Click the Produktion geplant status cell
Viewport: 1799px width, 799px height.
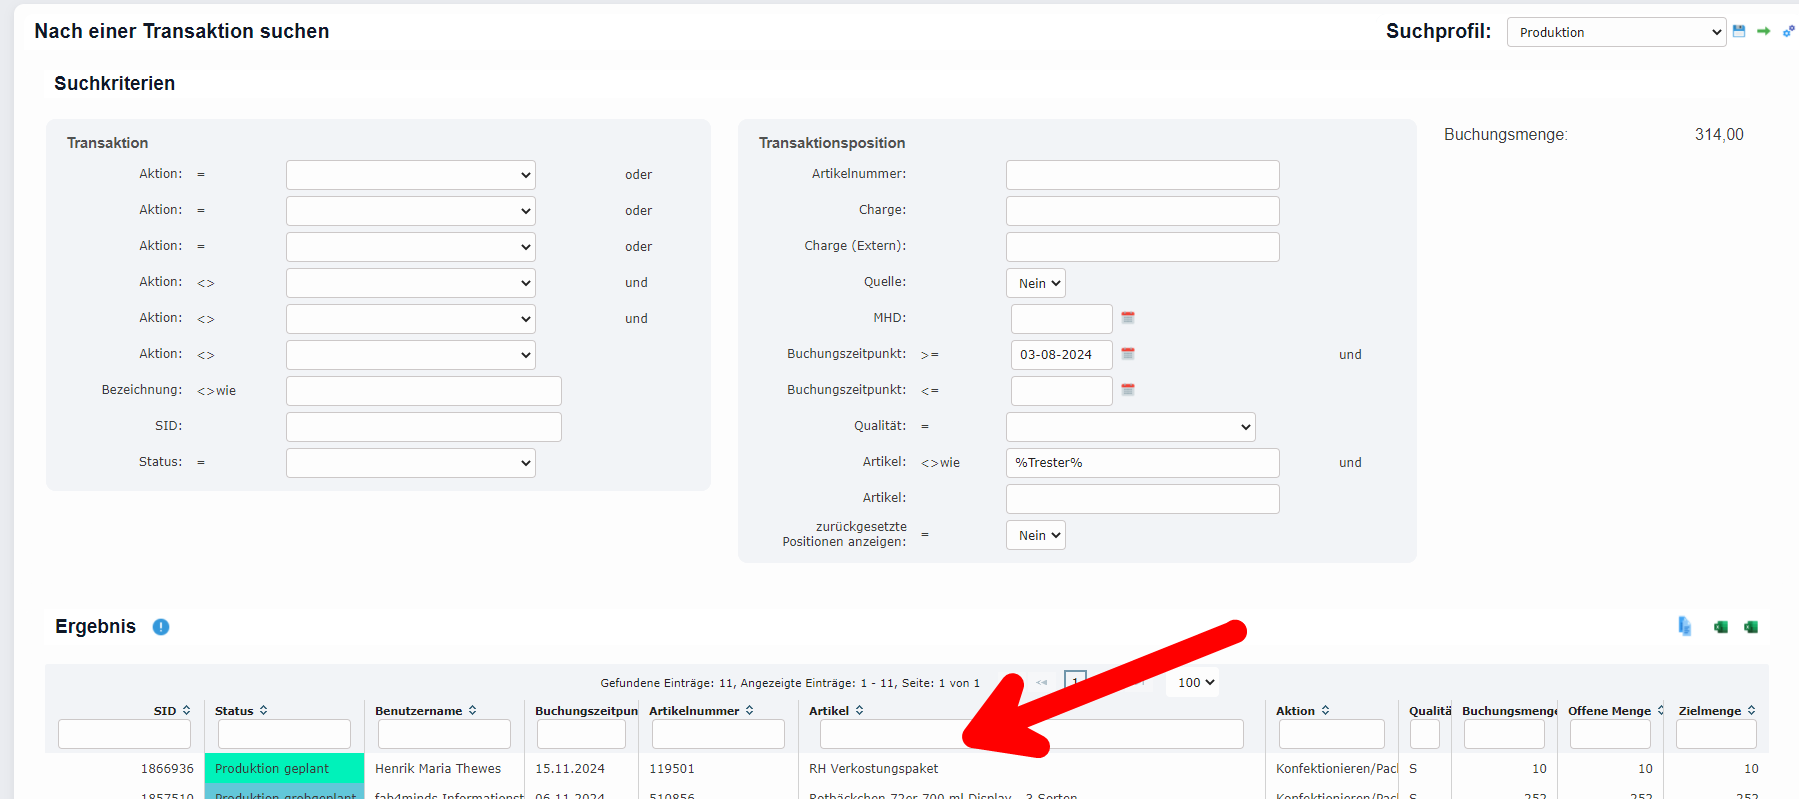tap(284, 769)
